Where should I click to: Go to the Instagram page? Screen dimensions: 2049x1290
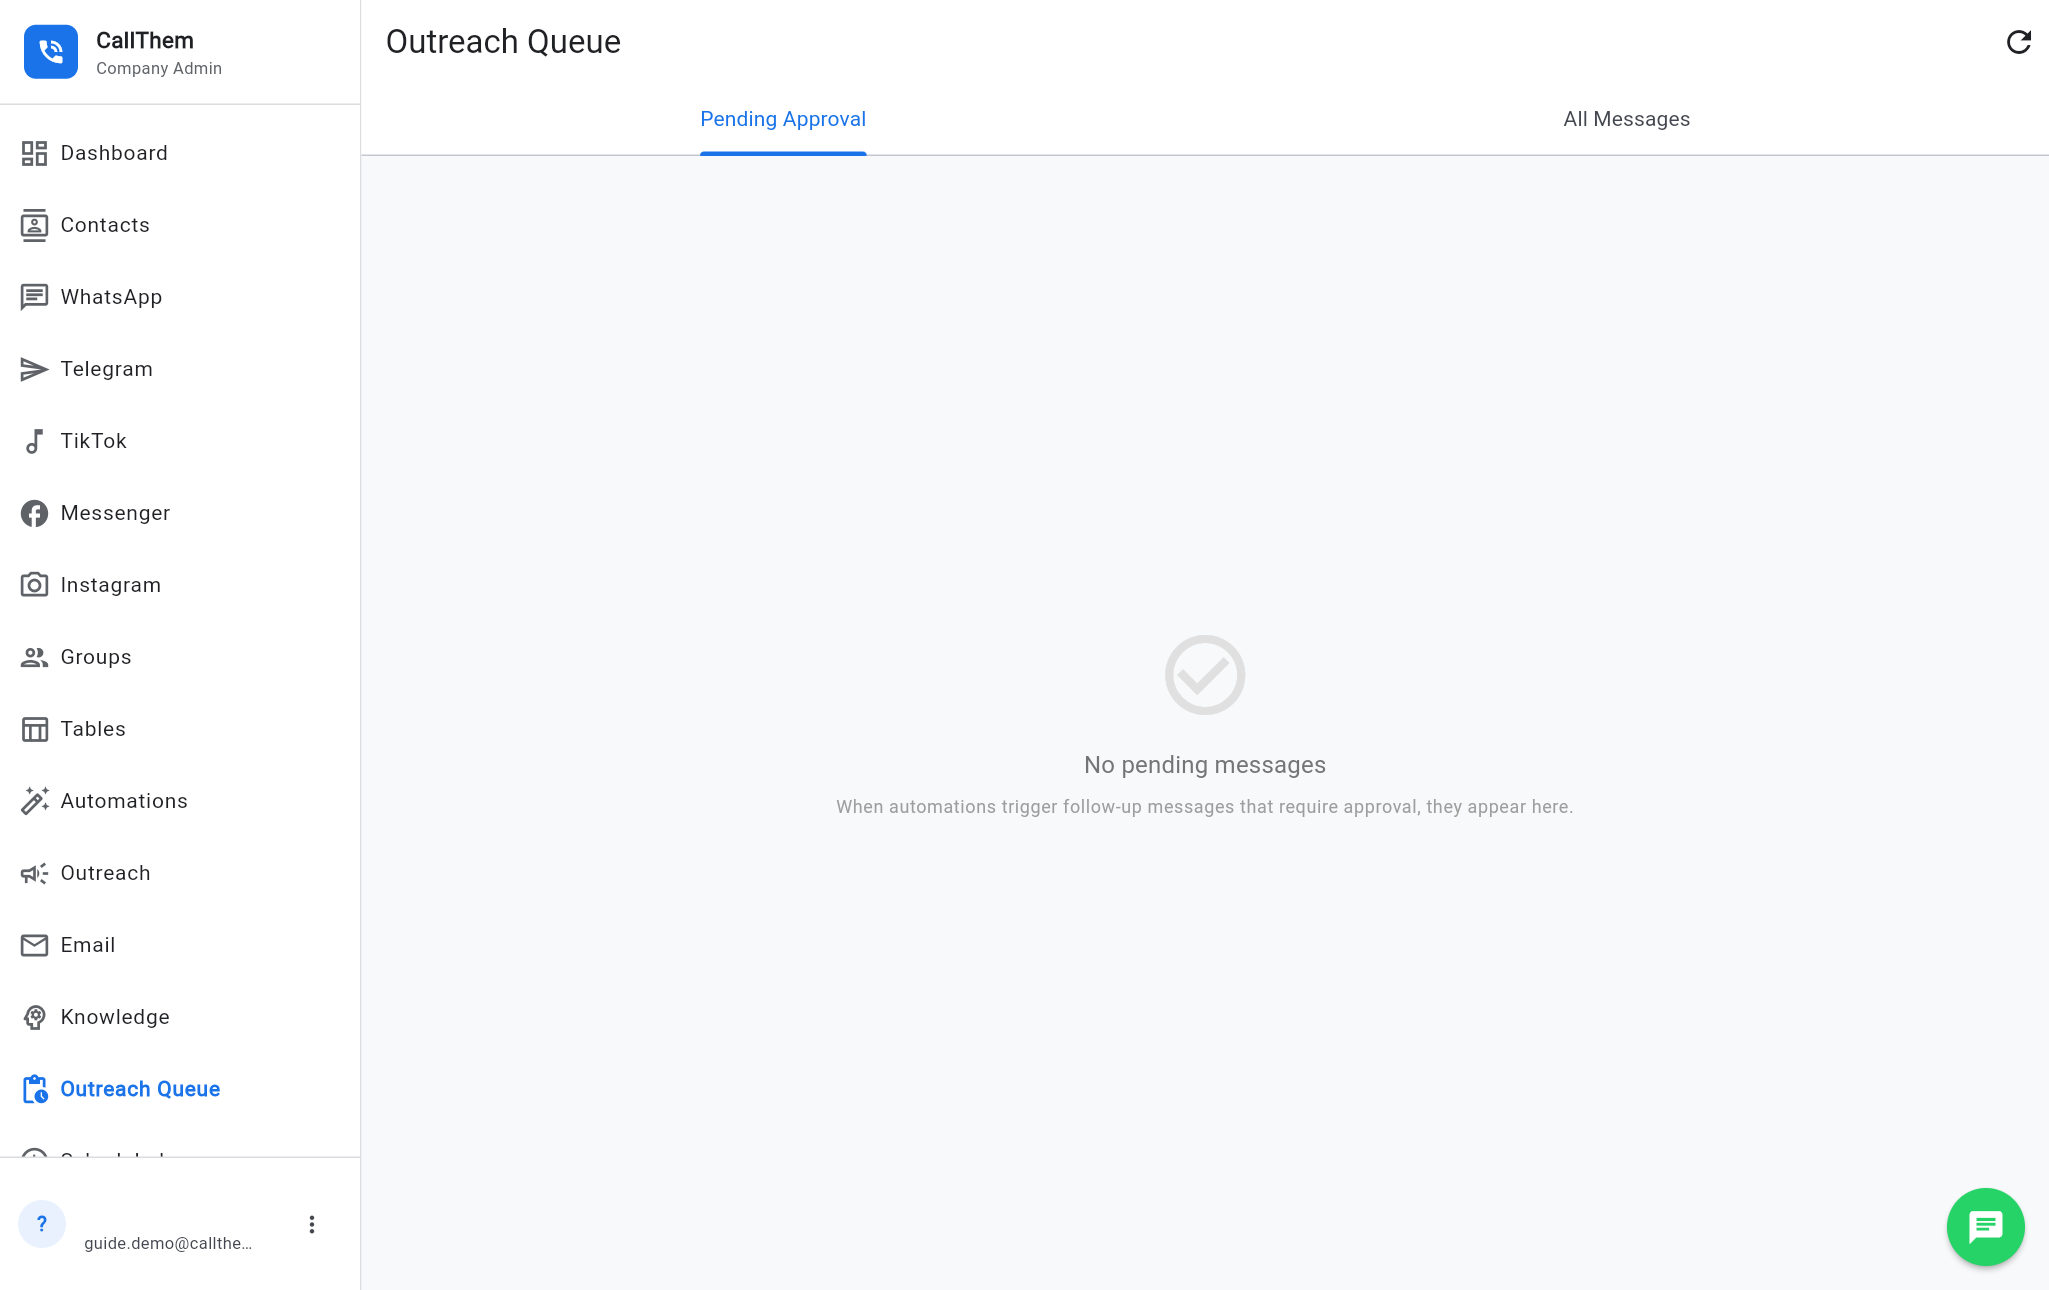tap(180, 585)
